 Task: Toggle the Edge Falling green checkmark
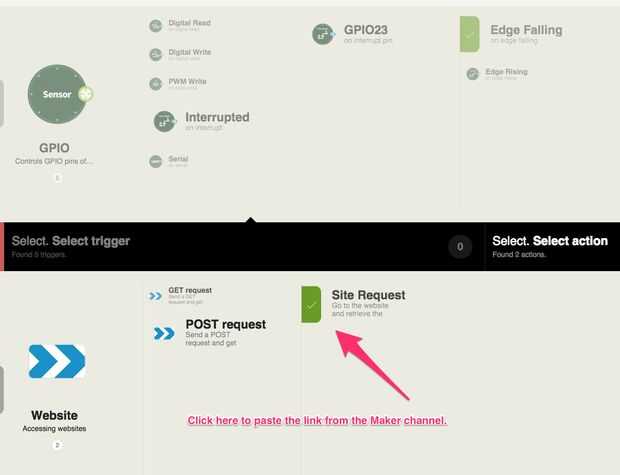[470, 34]
